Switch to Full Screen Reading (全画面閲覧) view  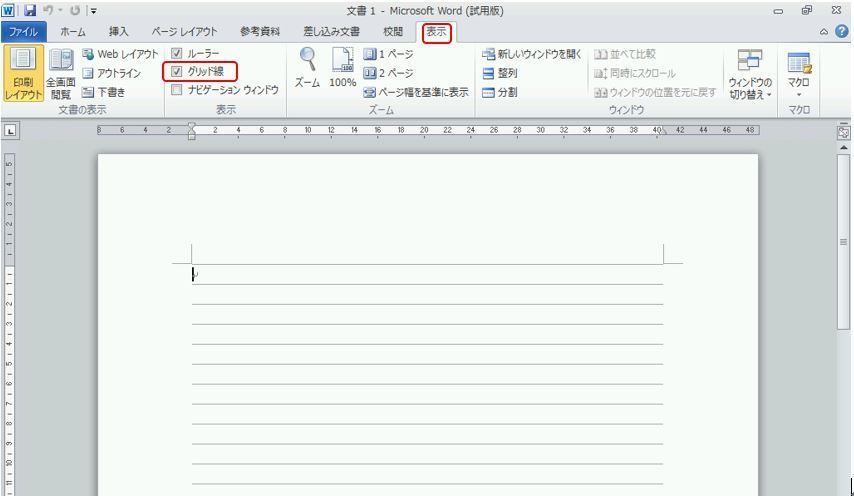(x=60, y=74)
